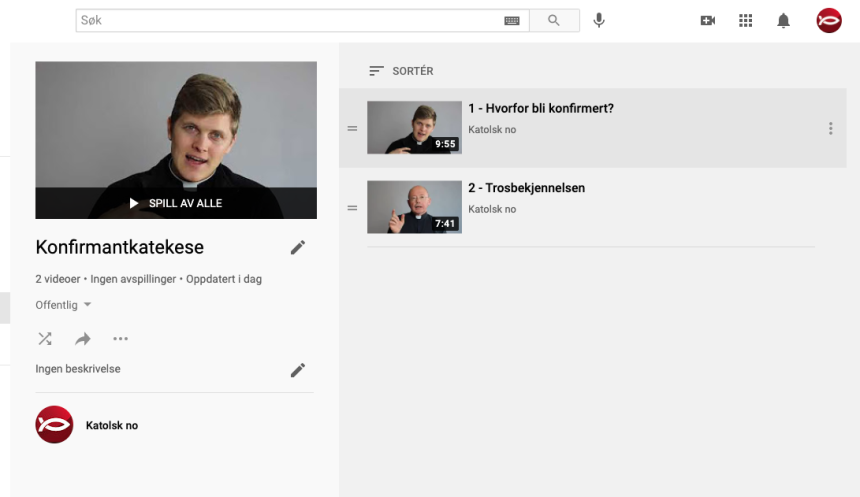Open more playlist options ellipsis

click(121, 339)
